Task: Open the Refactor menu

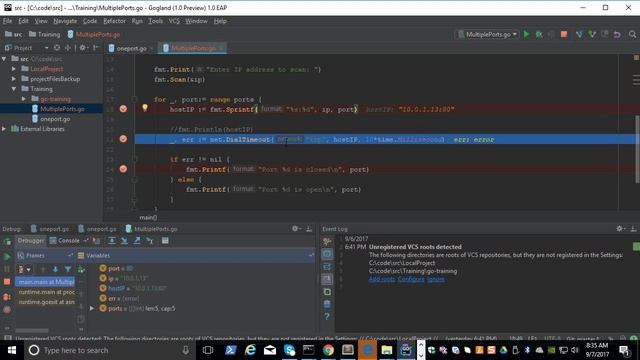Action: pyautogui.click(x=114, y=21)
